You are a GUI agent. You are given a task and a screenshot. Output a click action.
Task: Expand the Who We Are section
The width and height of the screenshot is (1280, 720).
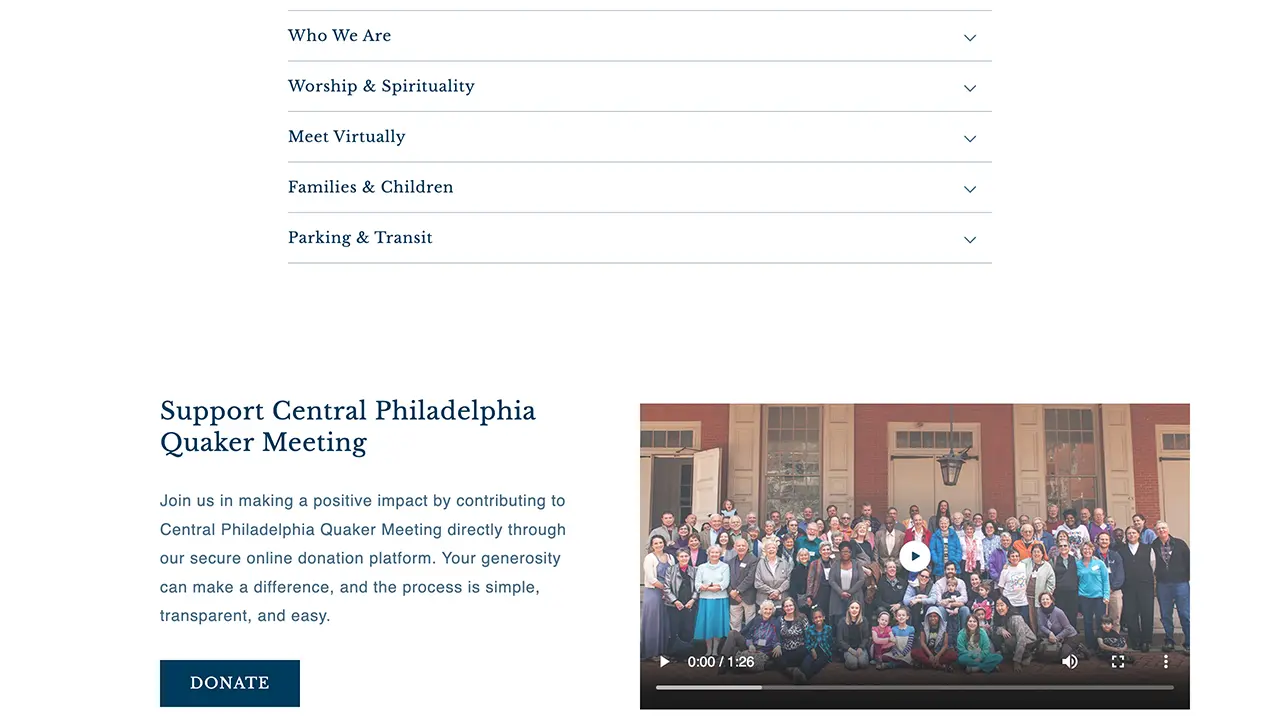[969, 37]
